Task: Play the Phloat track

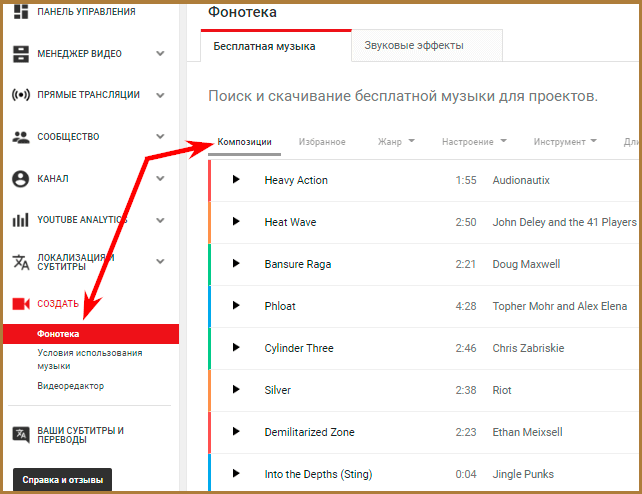Action: (x=236, y=305)
